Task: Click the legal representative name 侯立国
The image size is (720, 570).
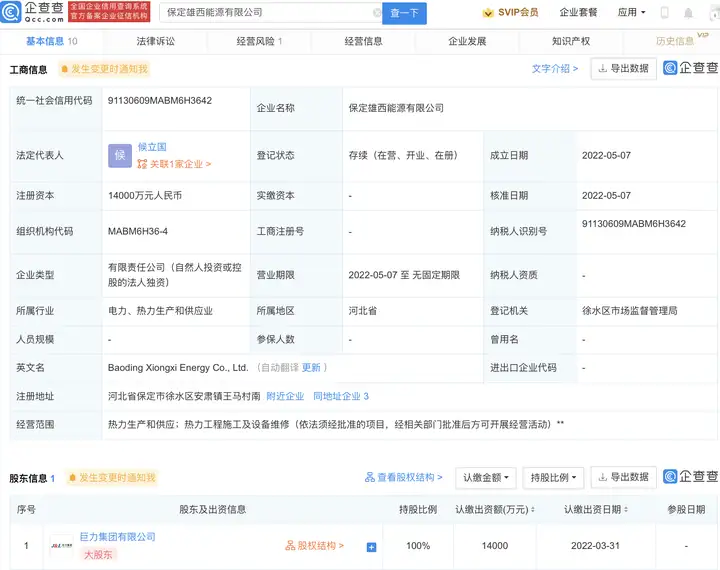Action: (152, 147)
